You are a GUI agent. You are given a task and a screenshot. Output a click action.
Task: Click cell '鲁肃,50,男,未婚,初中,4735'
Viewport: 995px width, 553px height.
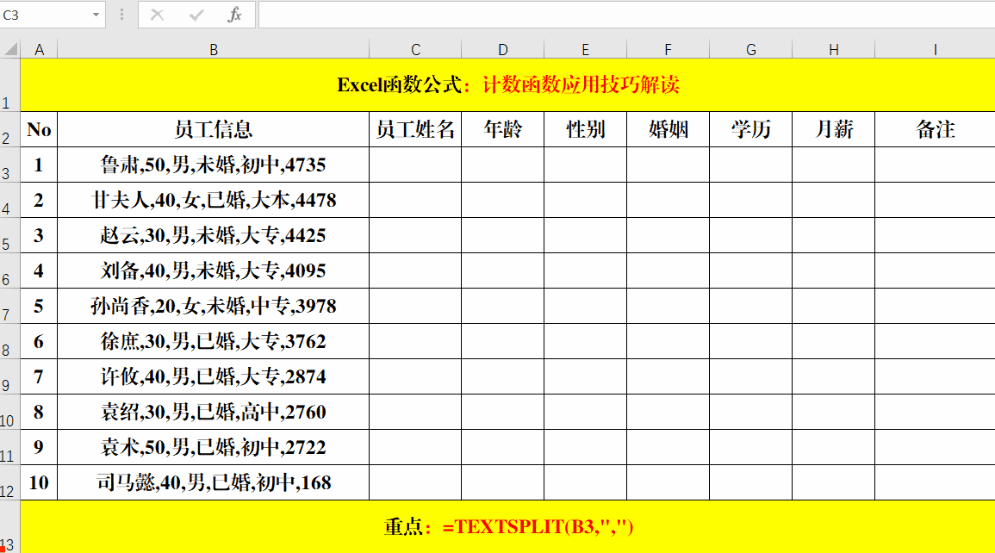point(214,165)
